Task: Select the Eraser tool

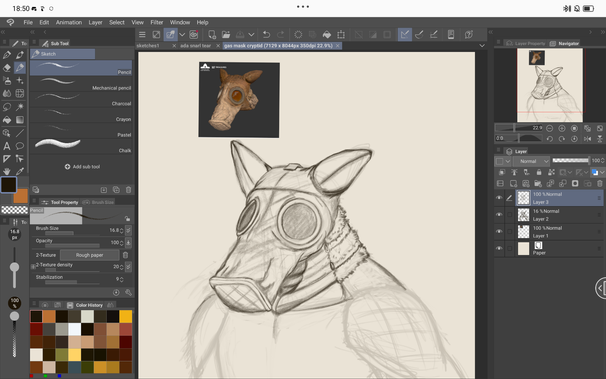Action: [7, 68]
